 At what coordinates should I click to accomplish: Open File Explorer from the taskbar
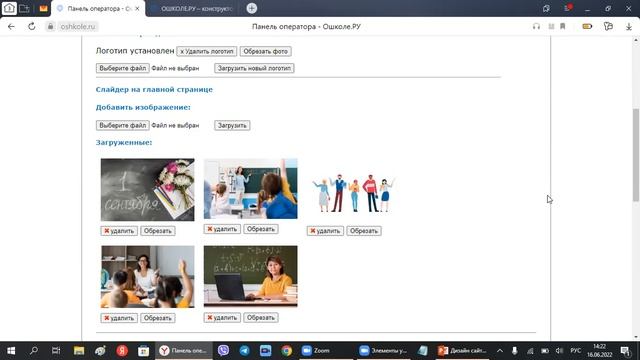tap(79, 351)
